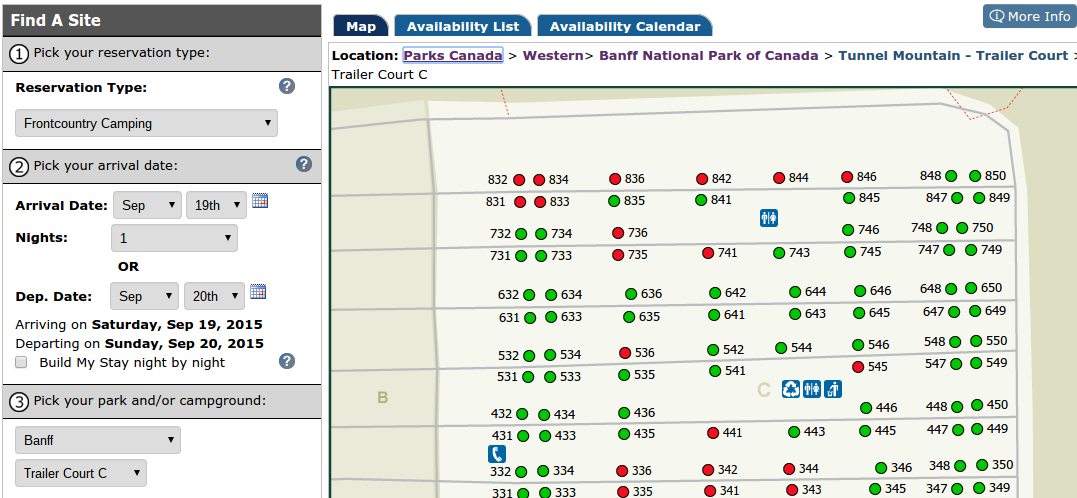Click the help icon beside Build My Stay
This screenshot has width=1077, height=498.
tap(287, 361)
